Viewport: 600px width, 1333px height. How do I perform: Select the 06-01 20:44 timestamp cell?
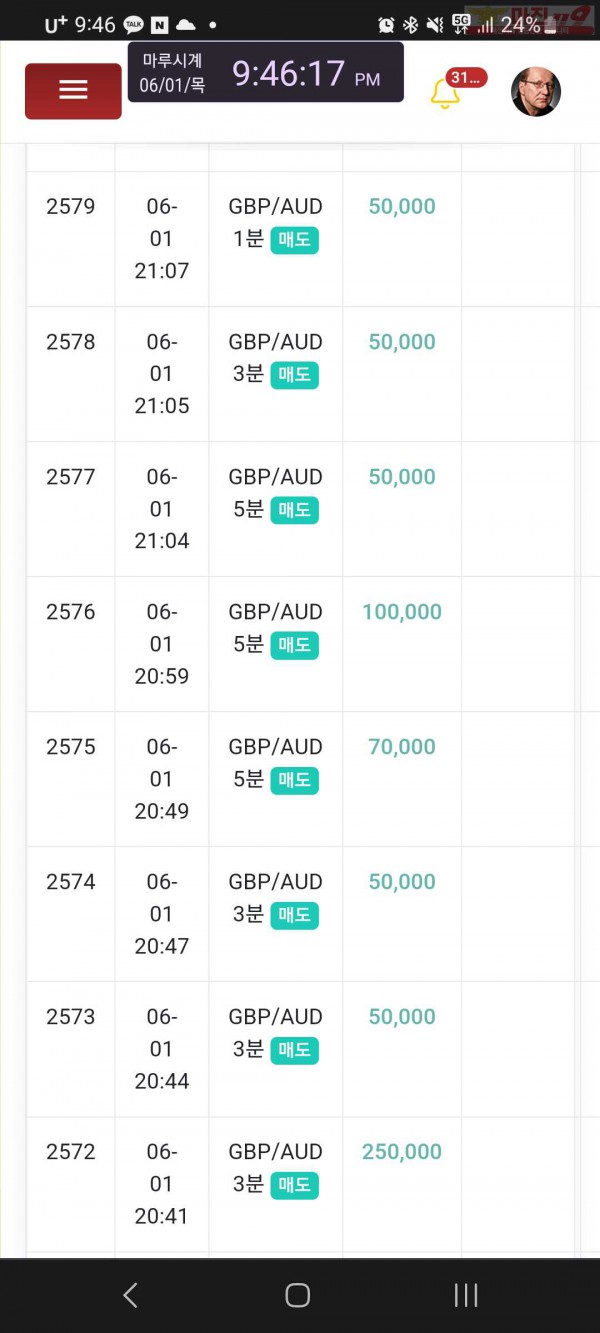(x=162, y=1048)
